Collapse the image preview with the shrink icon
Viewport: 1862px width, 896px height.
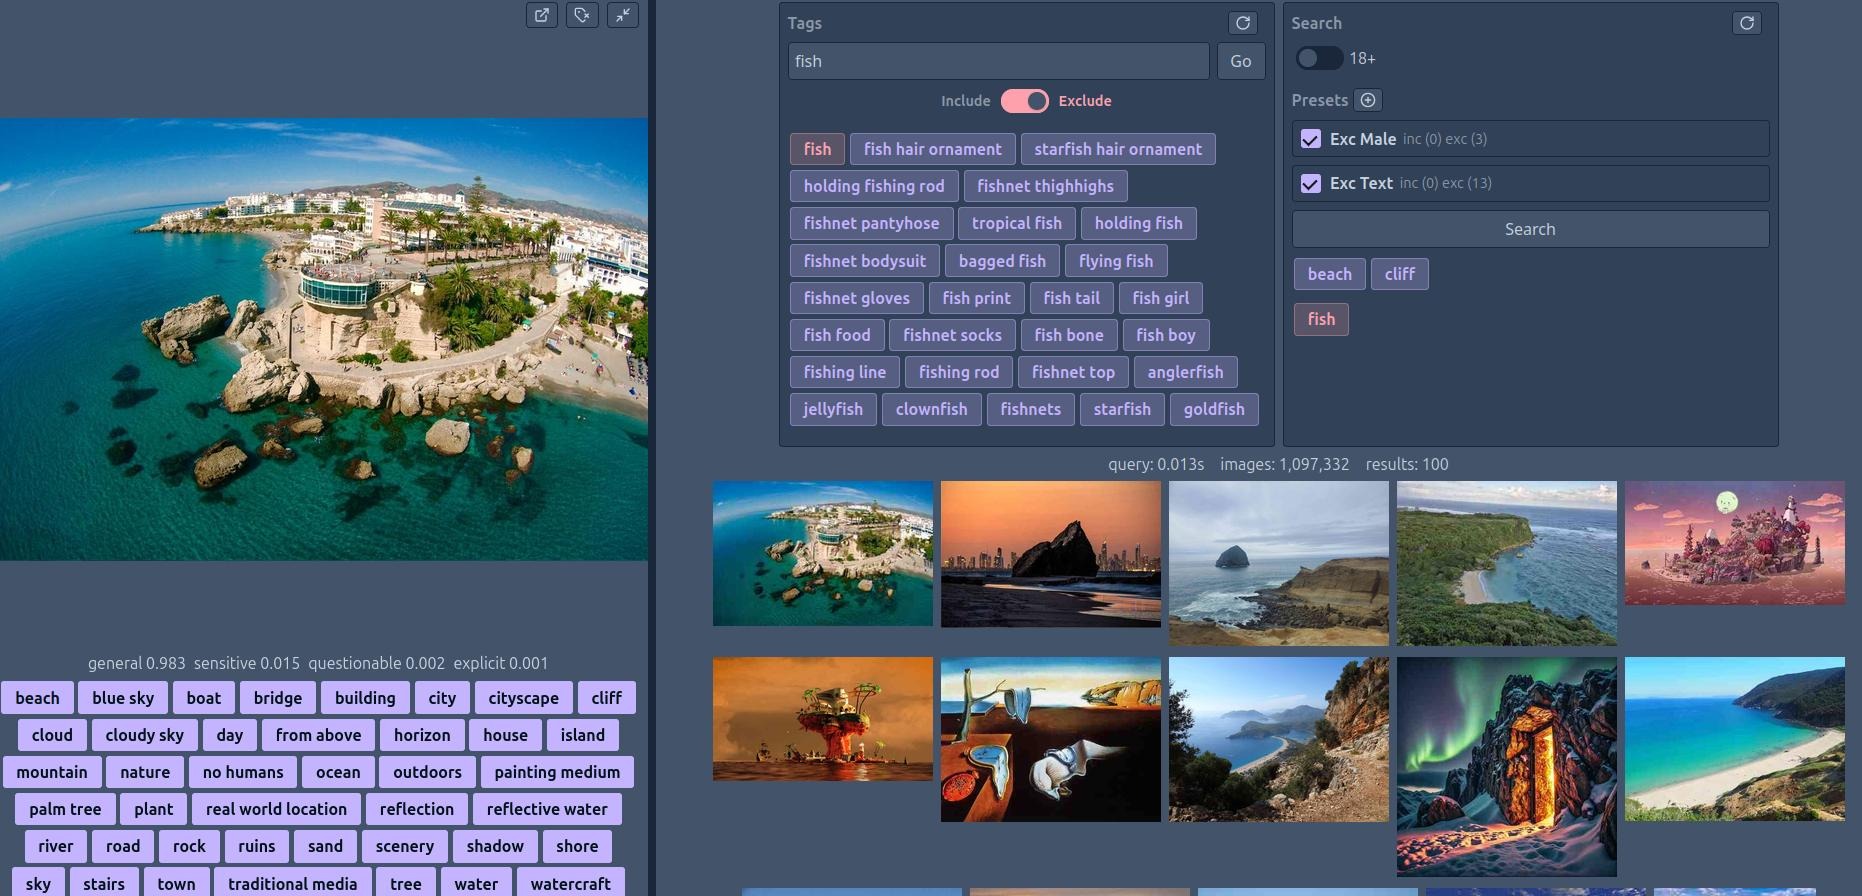click(623, 15)
